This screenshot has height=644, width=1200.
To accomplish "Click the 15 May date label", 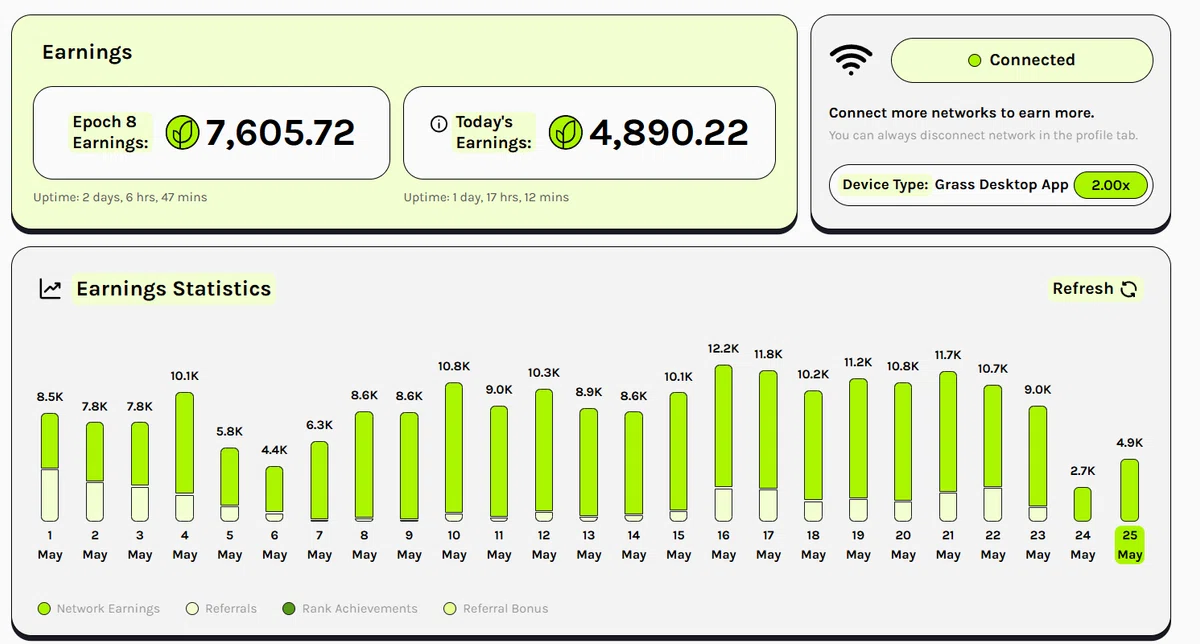I will [679, 545].
